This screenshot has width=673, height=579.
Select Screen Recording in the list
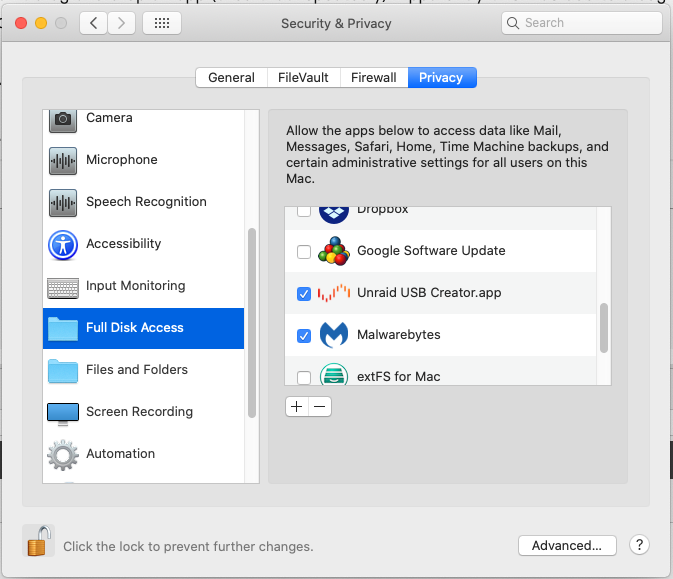click(139, 412)
